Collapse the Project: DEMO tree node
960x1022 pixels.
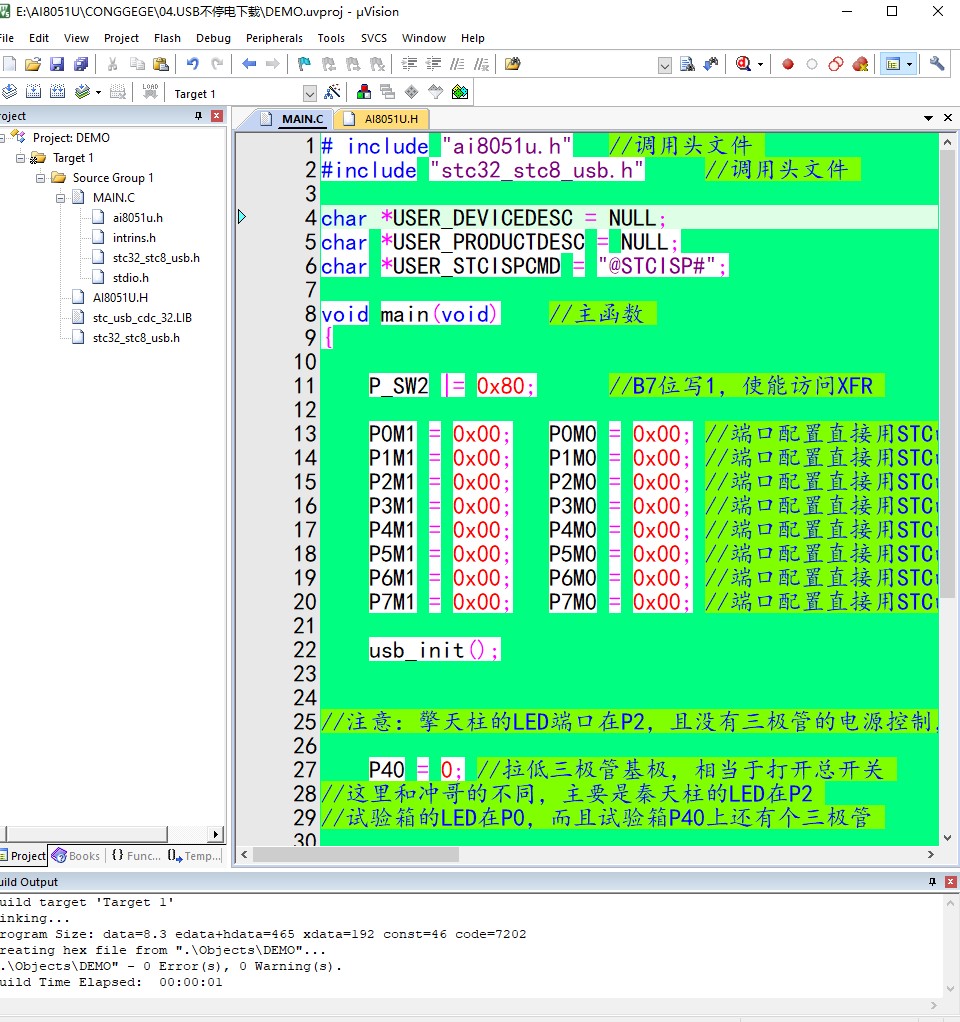pos(3,138)
